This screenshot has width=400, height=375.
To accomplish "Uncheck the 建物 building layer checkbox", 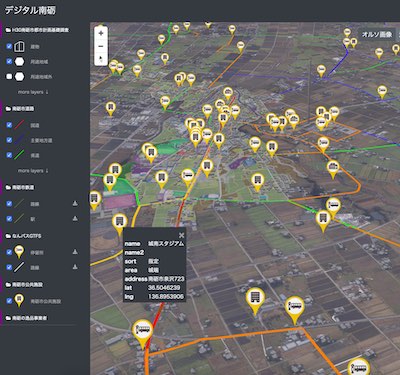I will [9, 46].
